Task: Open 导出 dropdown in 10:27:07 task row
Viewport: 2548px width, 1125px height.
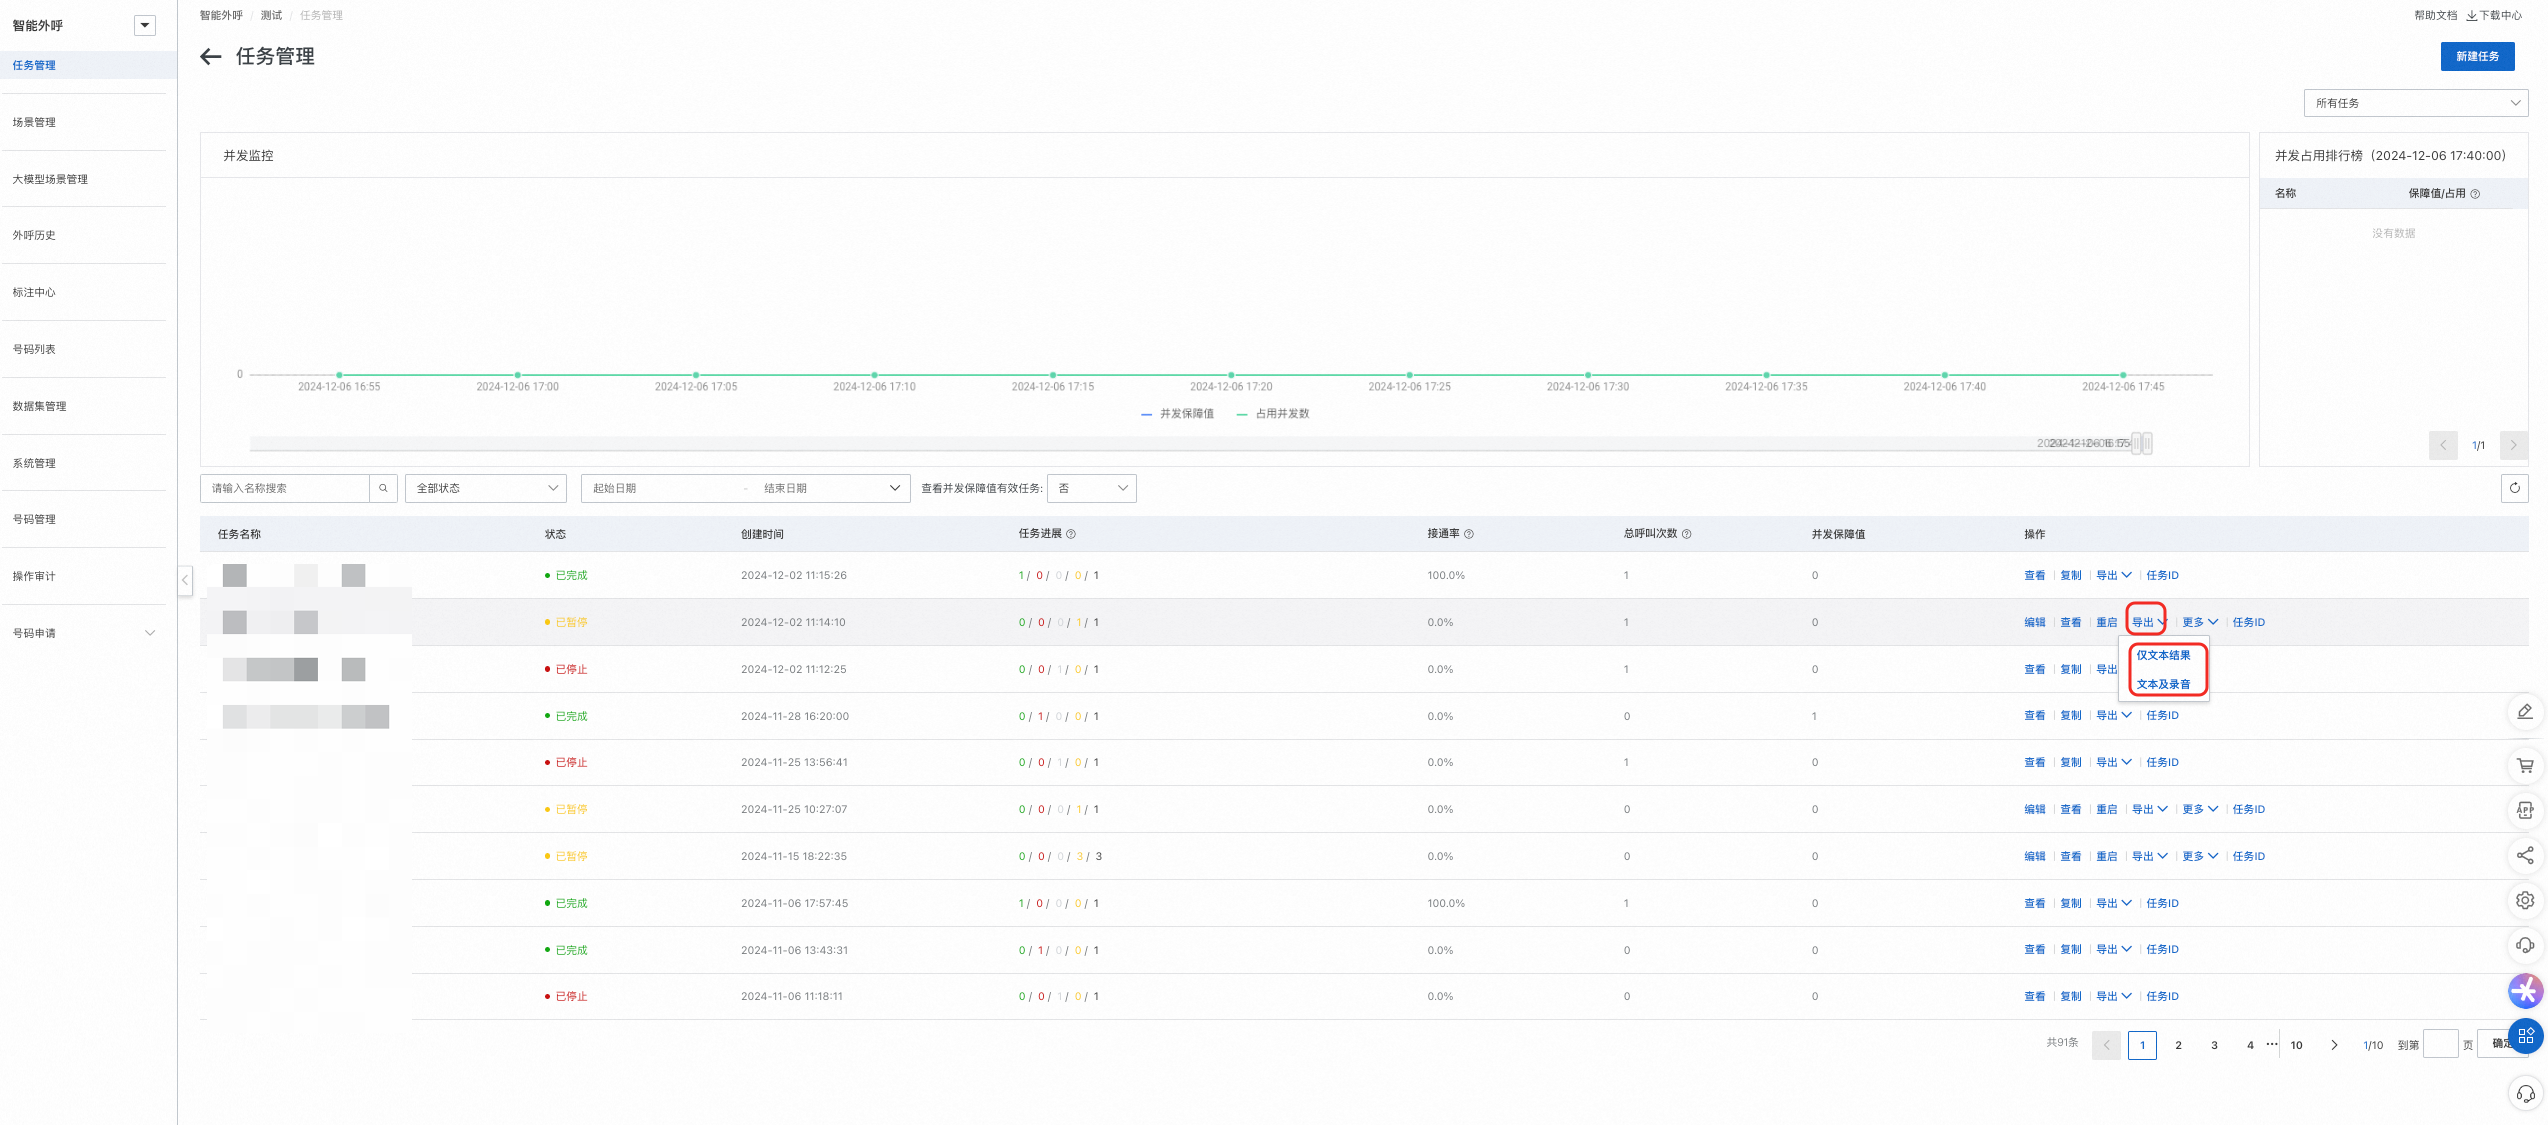Action: click(x=2149, y=809)
